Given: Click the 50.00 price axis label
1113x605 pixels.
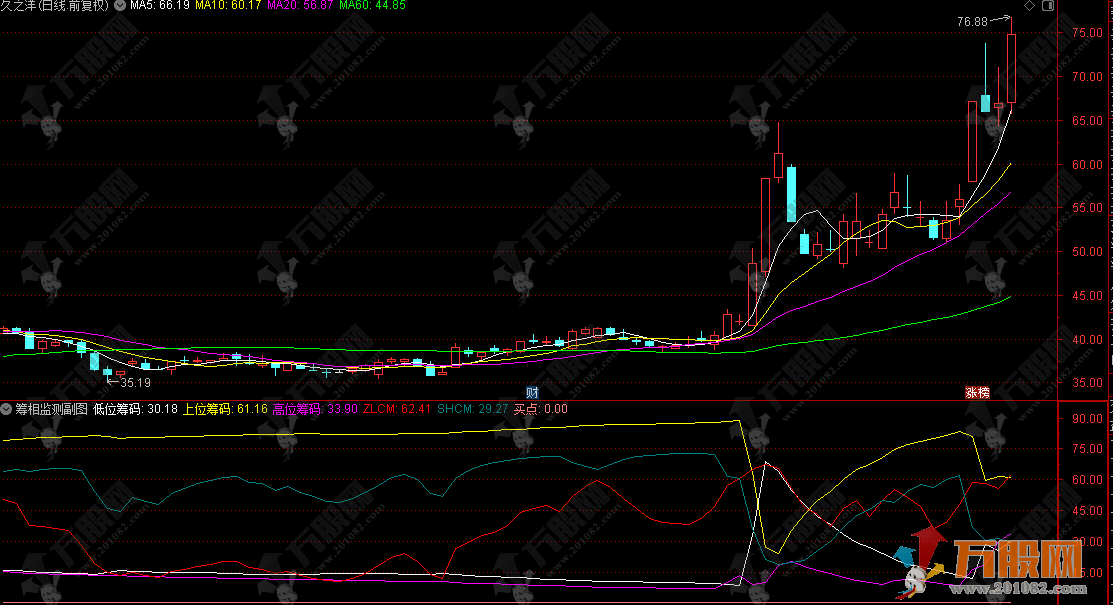Looking at the screenshot, I should click(1087, 252).
